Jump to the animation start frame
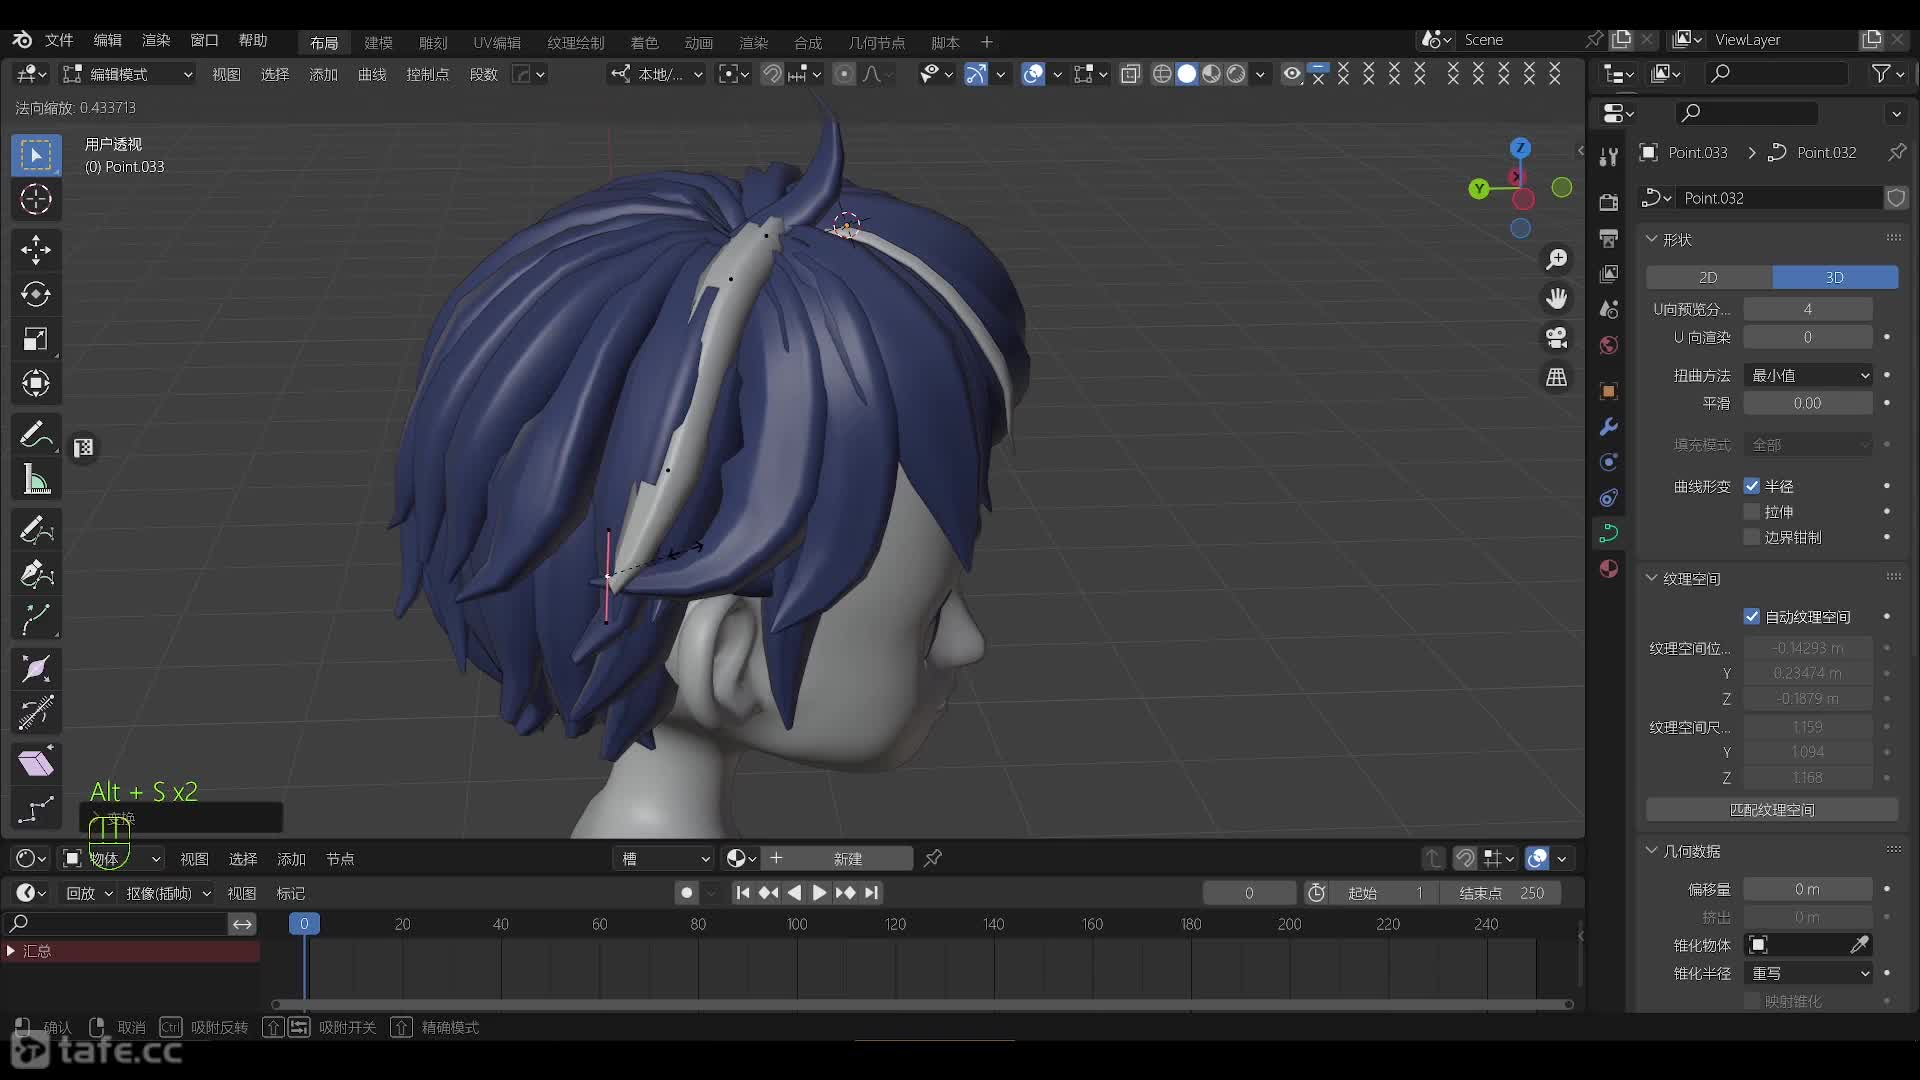Viewport: 1920px width, 1080px height. click(x=742, y=893)
